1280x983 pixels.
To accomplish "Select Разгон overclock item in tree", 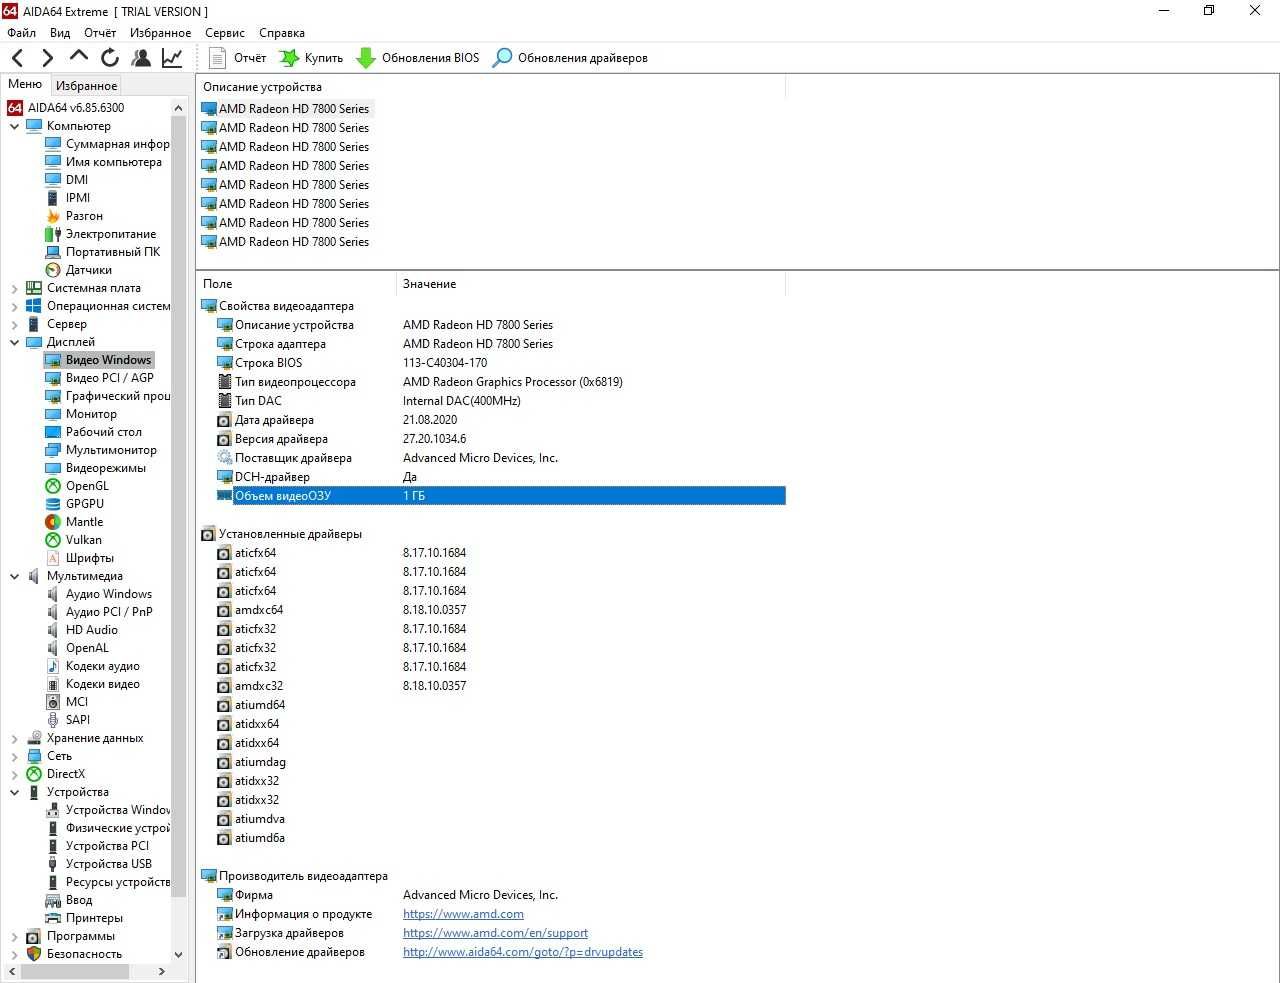I will pos(84,216).
